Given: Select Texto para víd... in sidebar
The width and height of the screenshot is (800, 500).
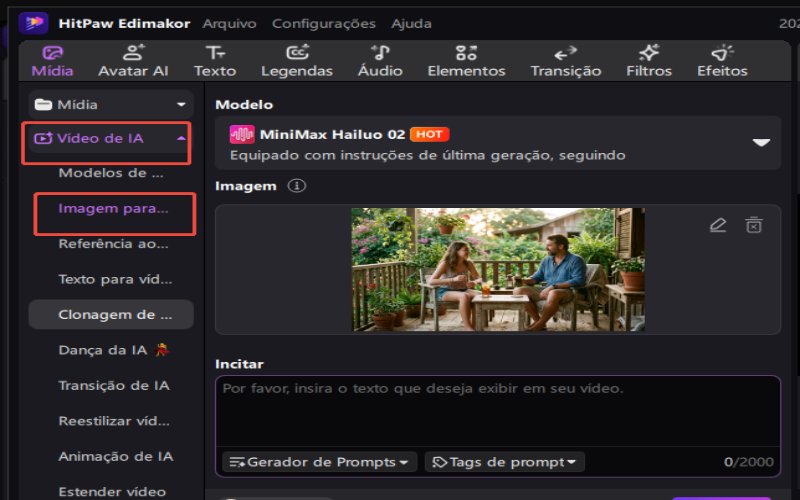Looking at the screenshot, I should point(115,280).
